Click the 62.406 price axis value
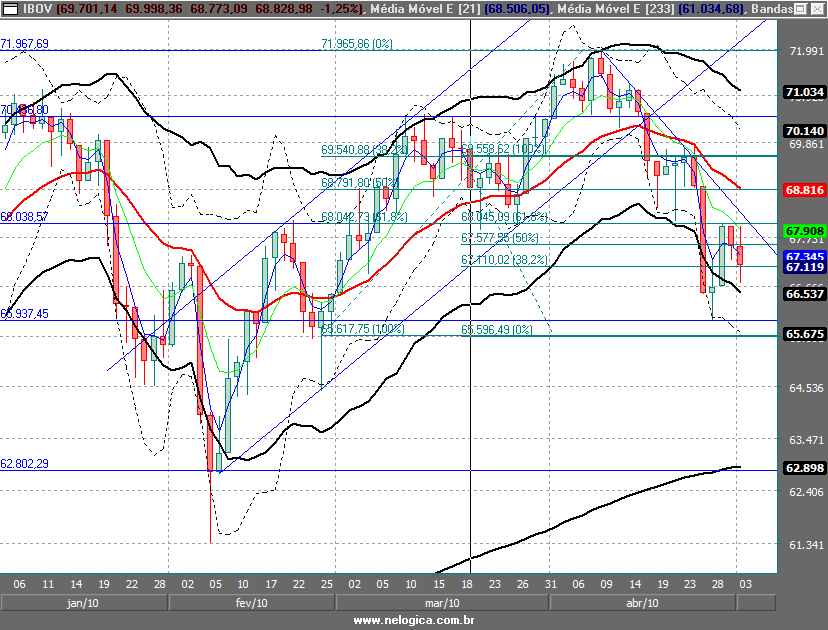Image resolution: width=828 pixels, height=630 pixels. [x=806, y=492]
